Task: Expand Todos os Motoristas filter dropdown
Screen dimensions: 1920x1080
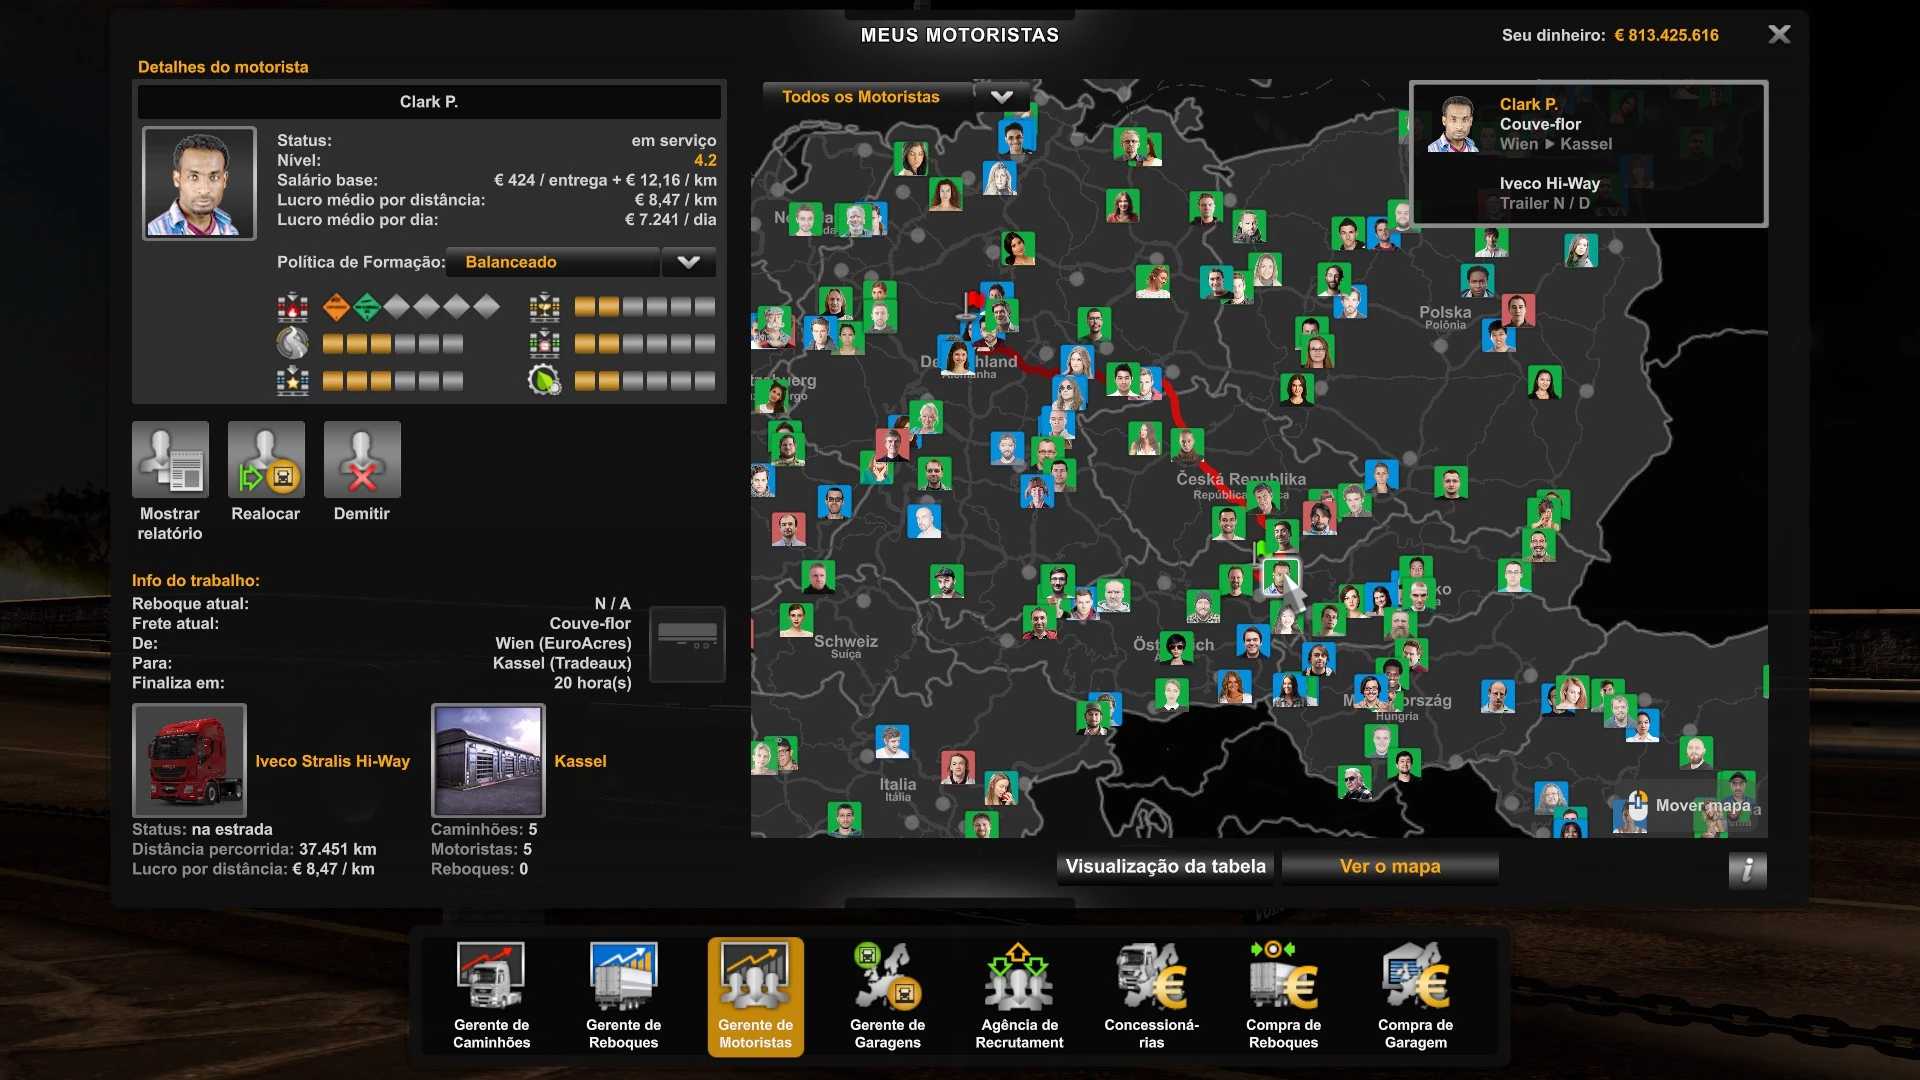Action: pos(1001,97)
